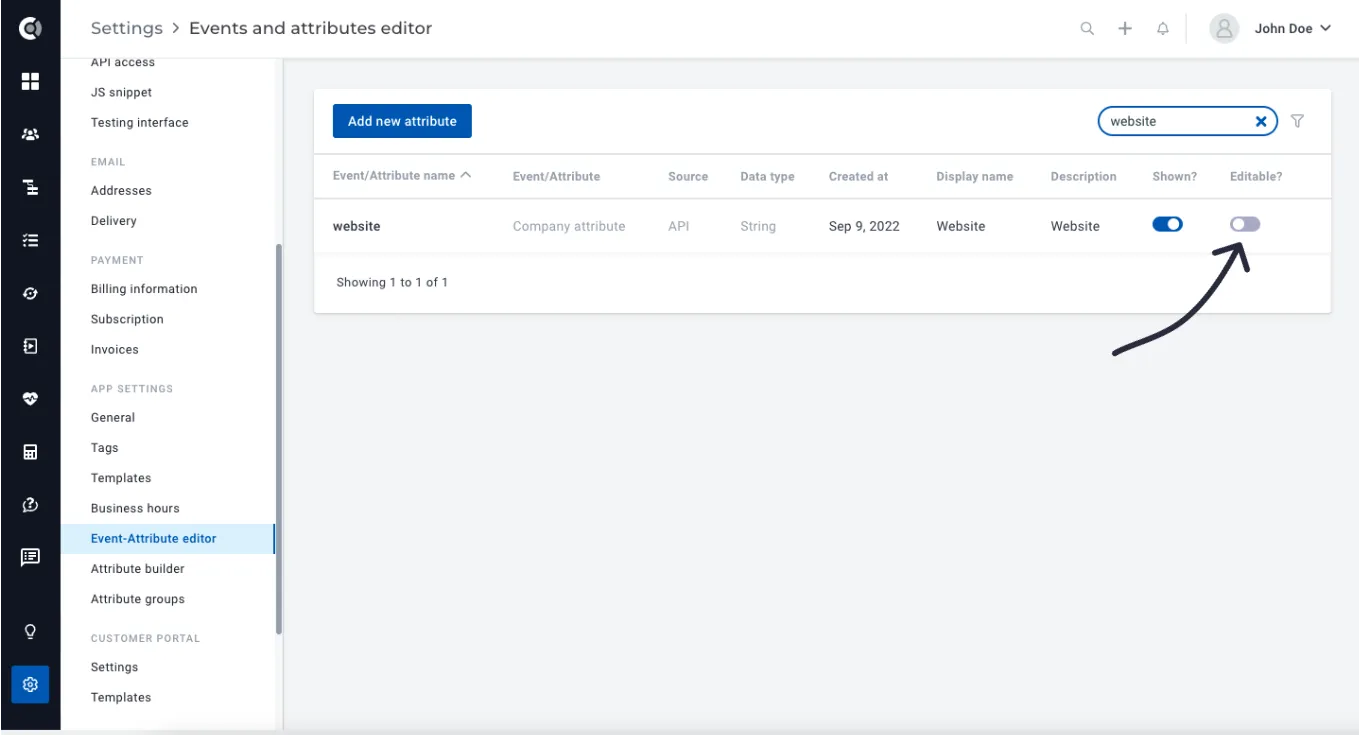The width and height of the screenshot is (1359, 735).
Task: Open the notifications bell icon
Action: pyautogui.click(x=1163, y=29)
